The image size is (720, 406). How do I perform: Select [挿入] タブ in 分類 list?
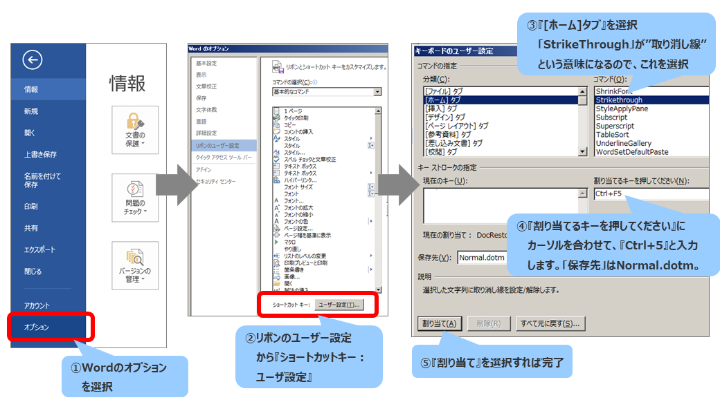coord(501,108)
